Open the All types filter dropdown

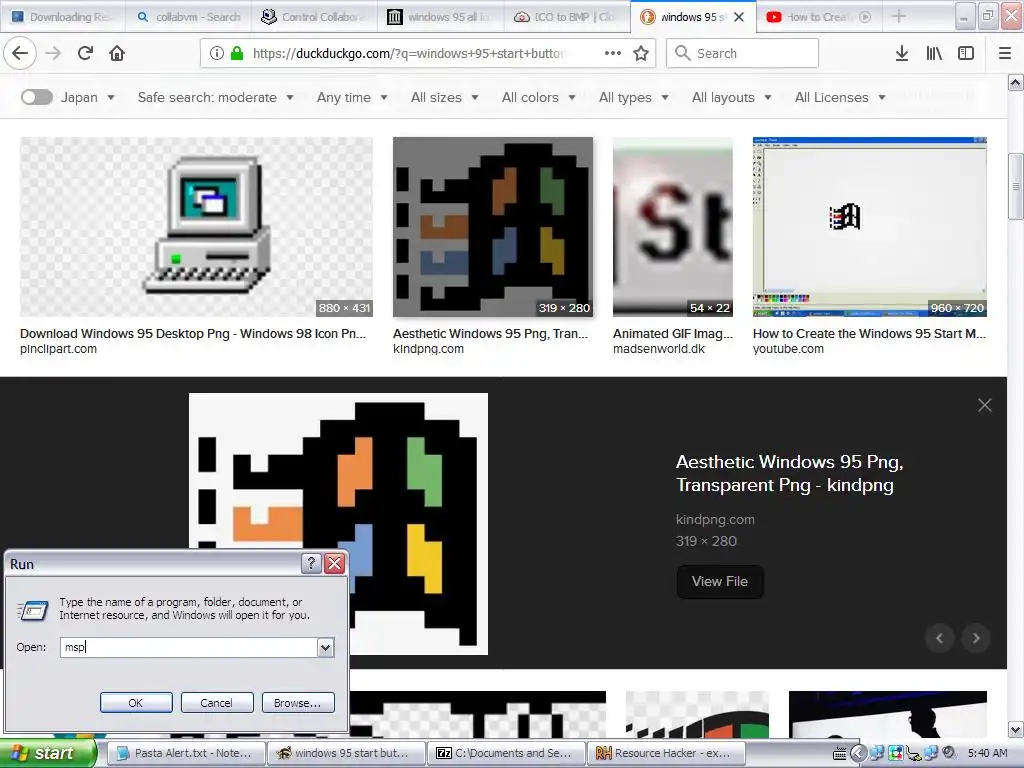pos(633,97)
